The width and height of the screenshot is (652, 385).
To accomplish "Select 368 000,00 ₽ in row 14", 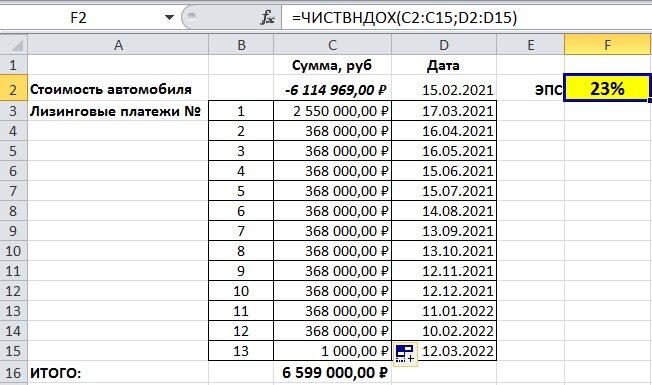I will pyautogui.click(x=332, y=331).
